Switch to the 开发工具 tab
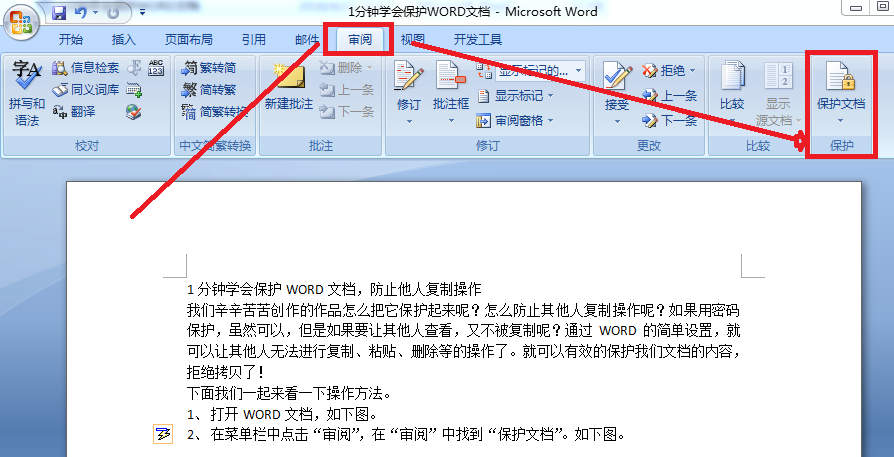Image resolution: width=894 pixels, height=457 pixels. [478, 39]
